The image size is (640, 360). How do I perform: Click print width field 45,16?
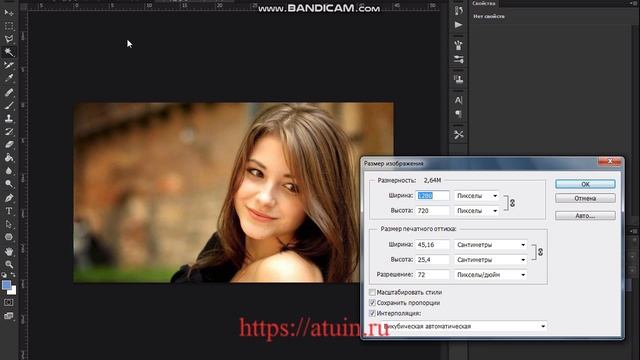433,244
